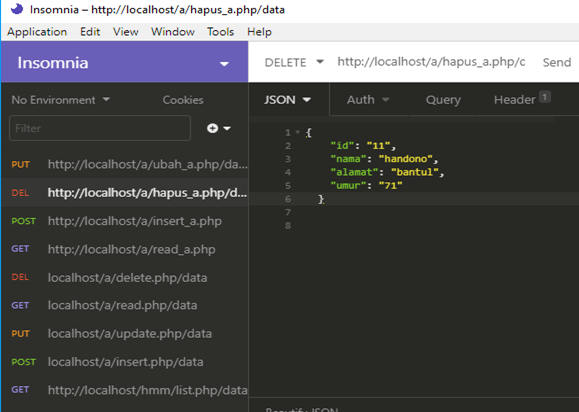This screenshot has height=412, width=579.
Task: Click the "nama": "handono" line
Action: (384, 159)
